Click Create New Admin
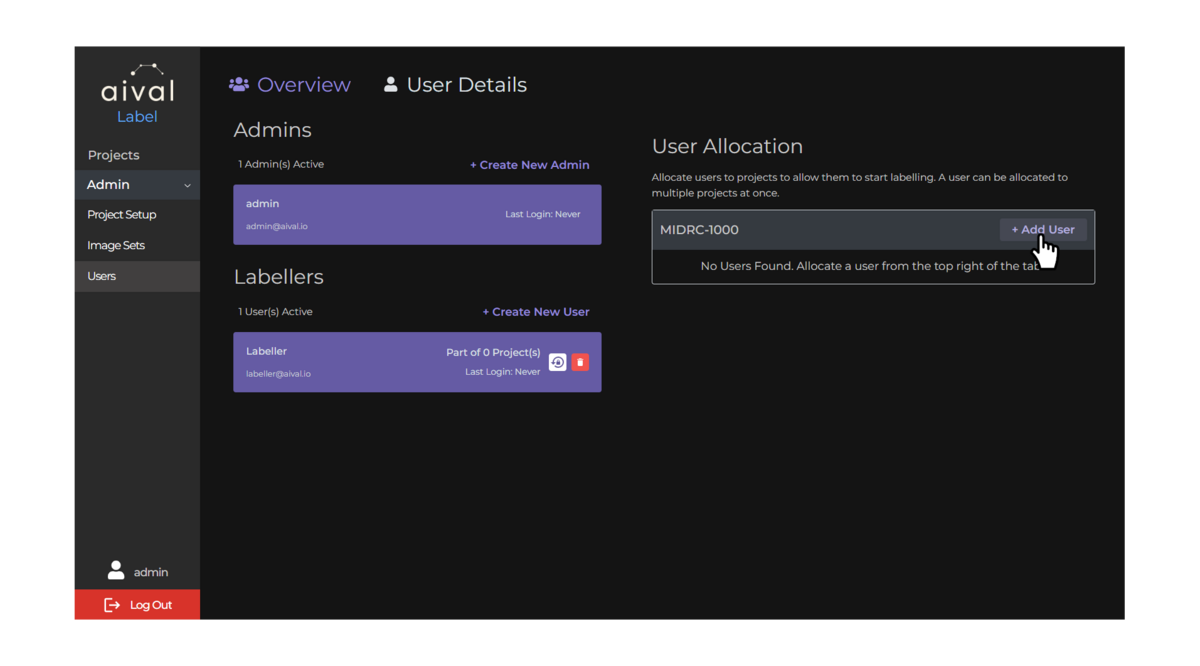The height and width of the screenshot is (666, 1200). pyautogui.click(x=529, y=164)
